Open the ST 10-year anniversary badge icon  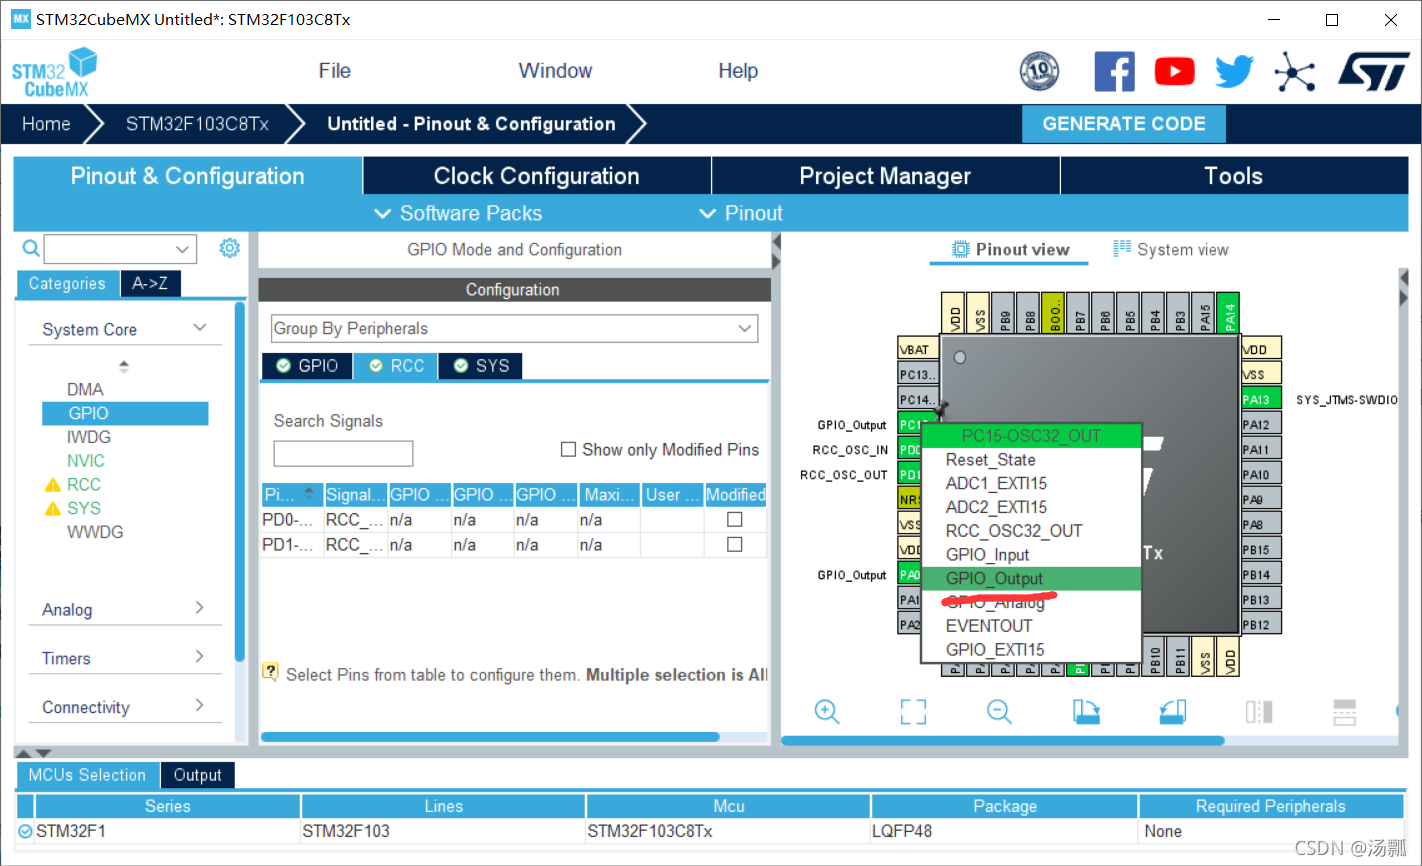click(x=1039, y=71)
